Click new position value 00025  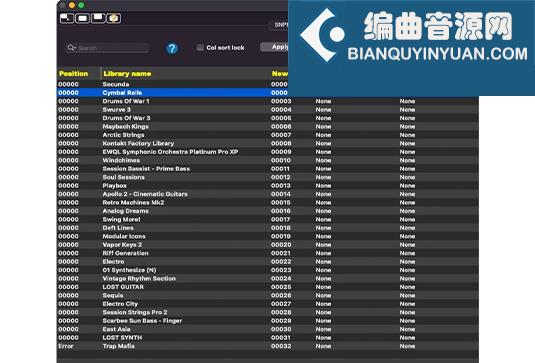coord(281,287)
